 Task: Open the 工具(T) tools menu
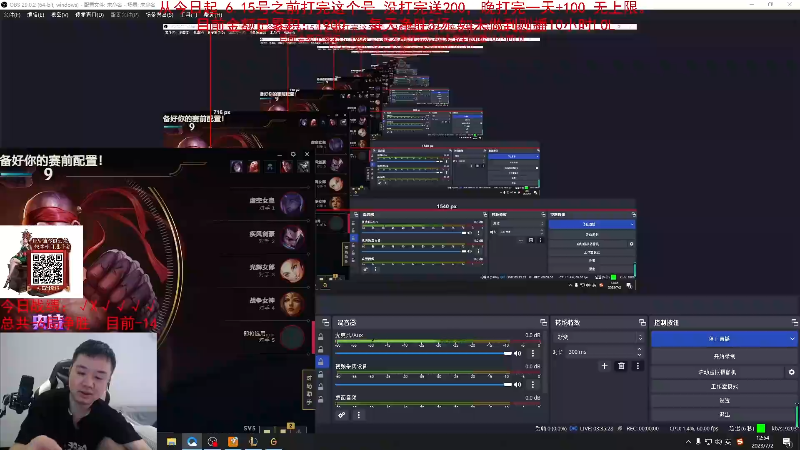(189, 15)
